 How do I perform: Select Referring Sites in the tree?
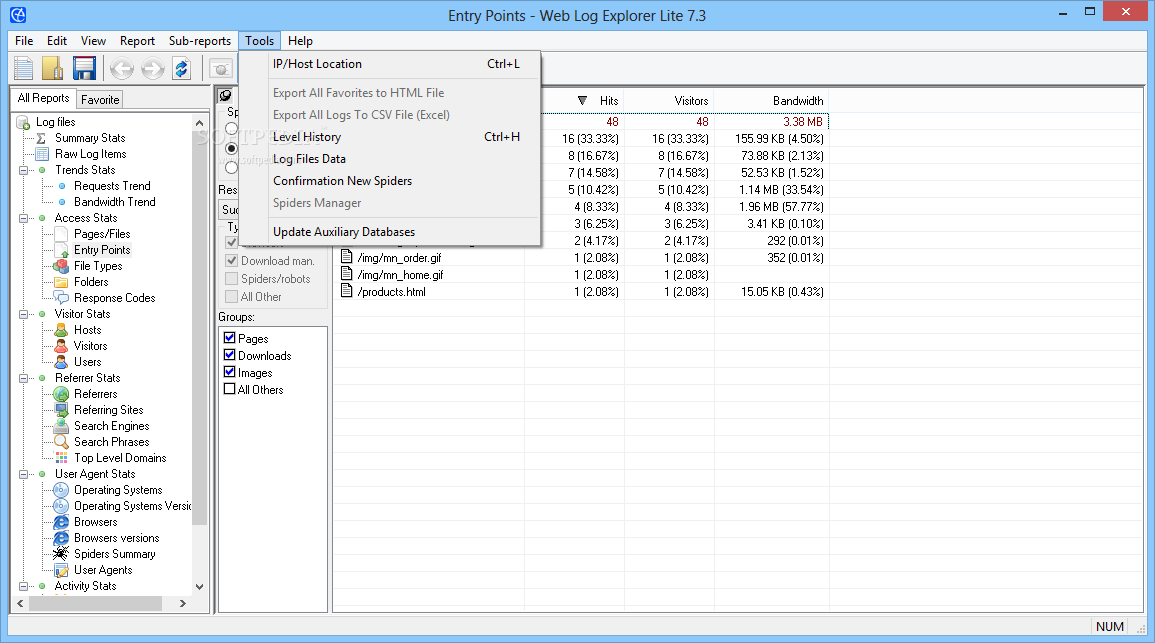point(108,410)
